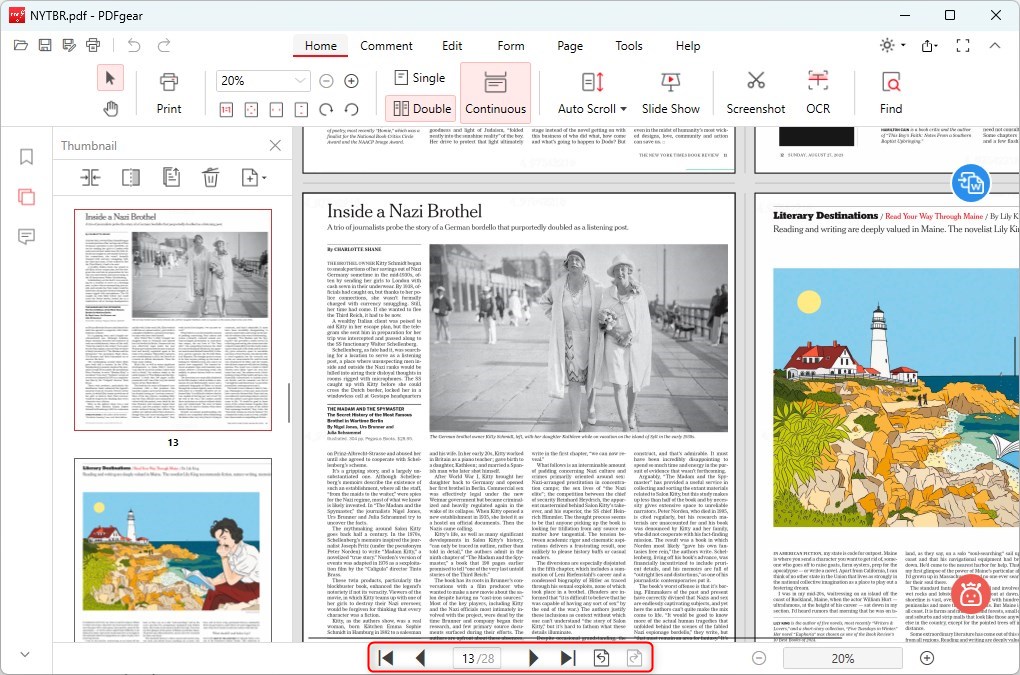Open the comments sidebar panel
1020x675 pixels.
coord(27,237)
